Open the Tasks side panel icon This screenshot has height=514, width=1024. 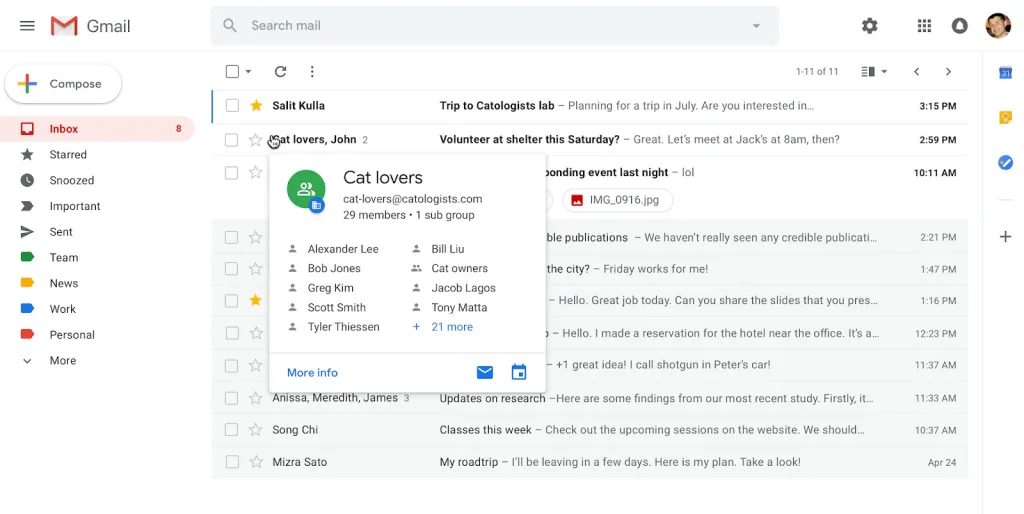coord(1005,162)
